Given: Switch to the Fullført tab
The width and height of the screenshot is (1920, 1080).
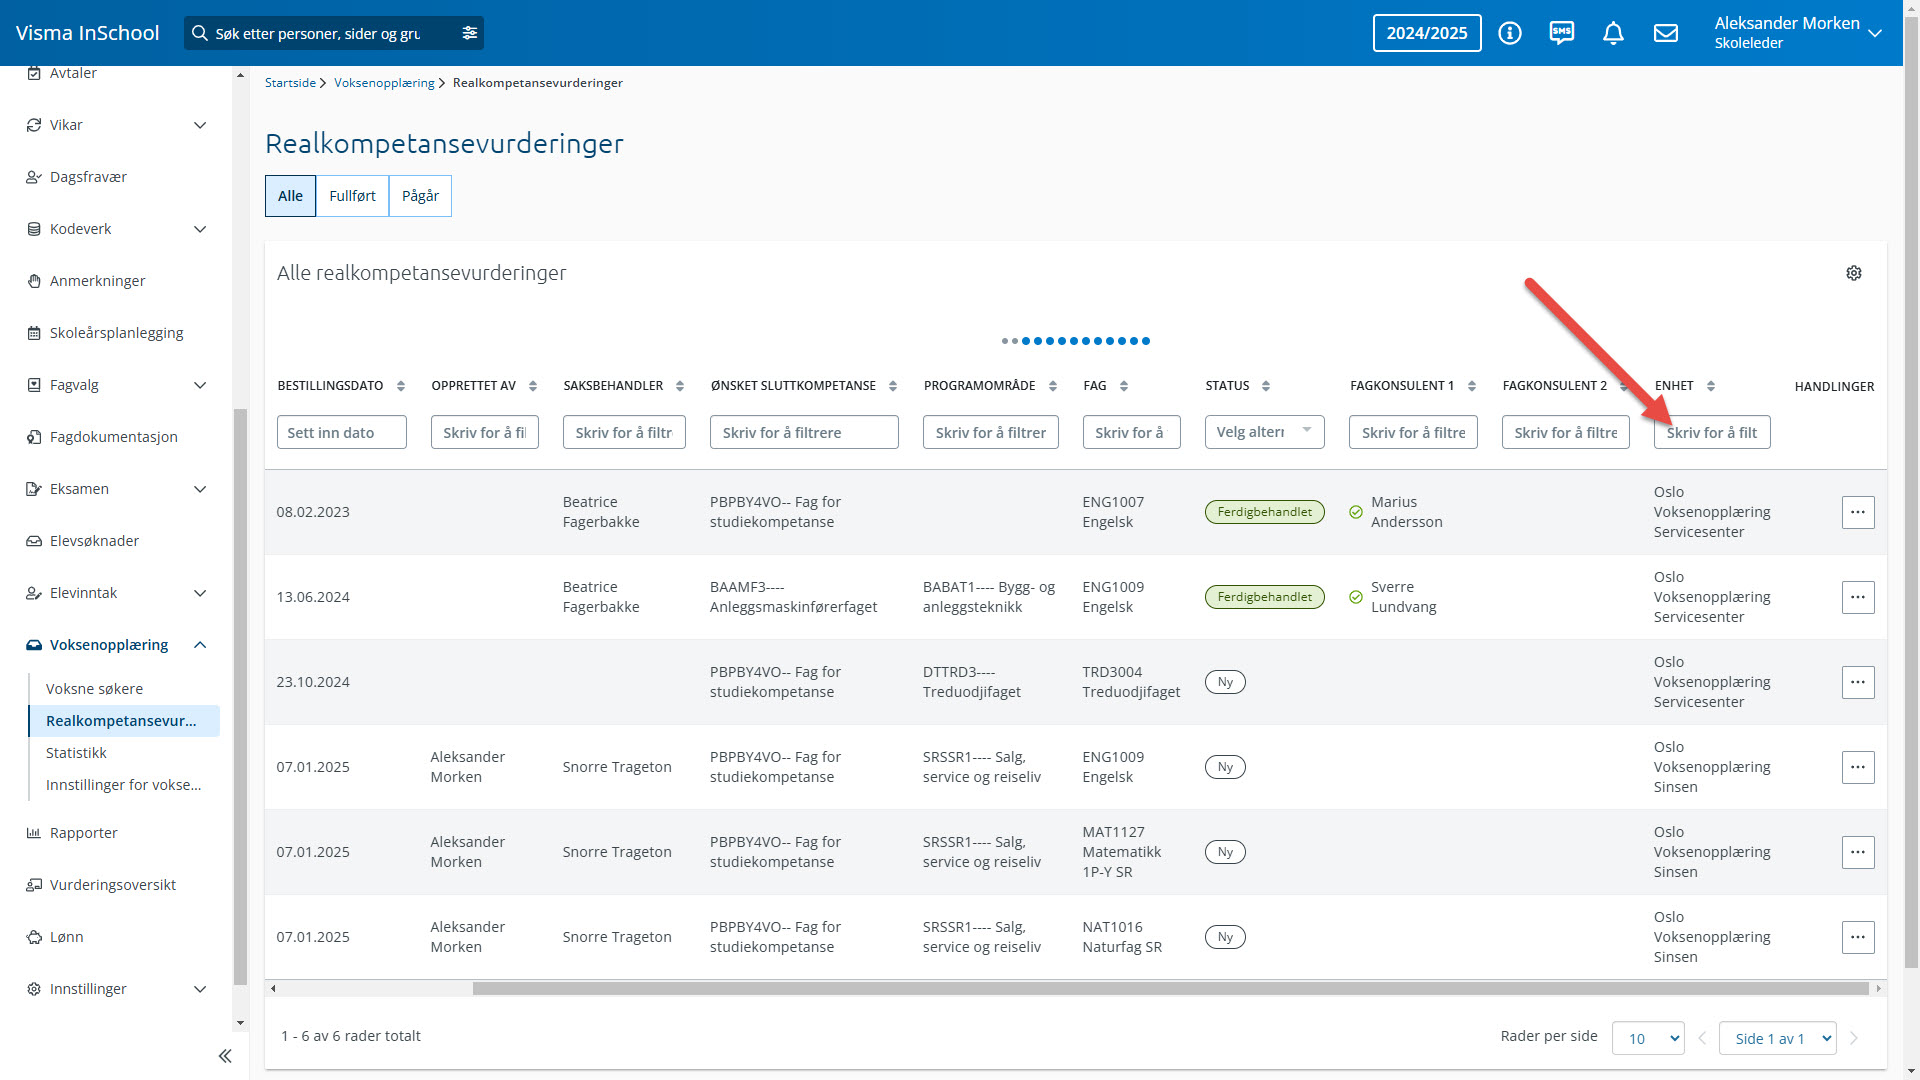Looking at the screenshot, I should point(352,196).
